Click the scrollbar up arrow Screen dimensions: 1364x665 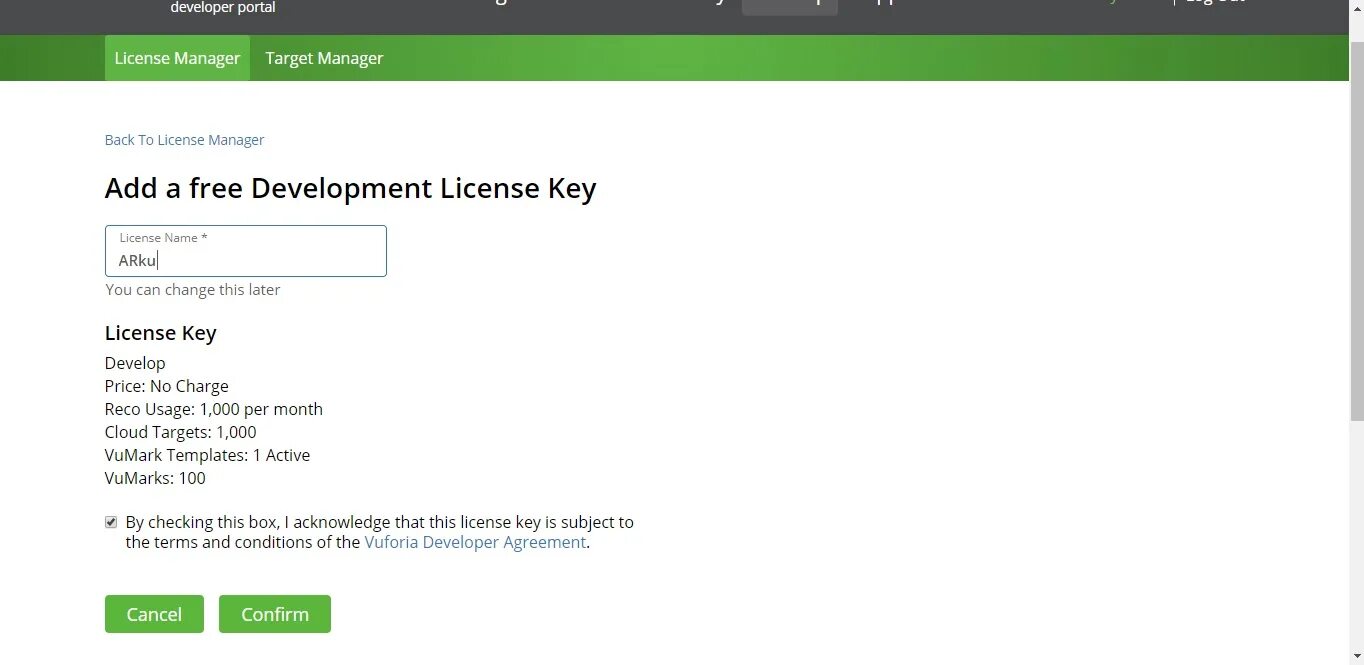pyautogui.click(x=1357, y=7)
